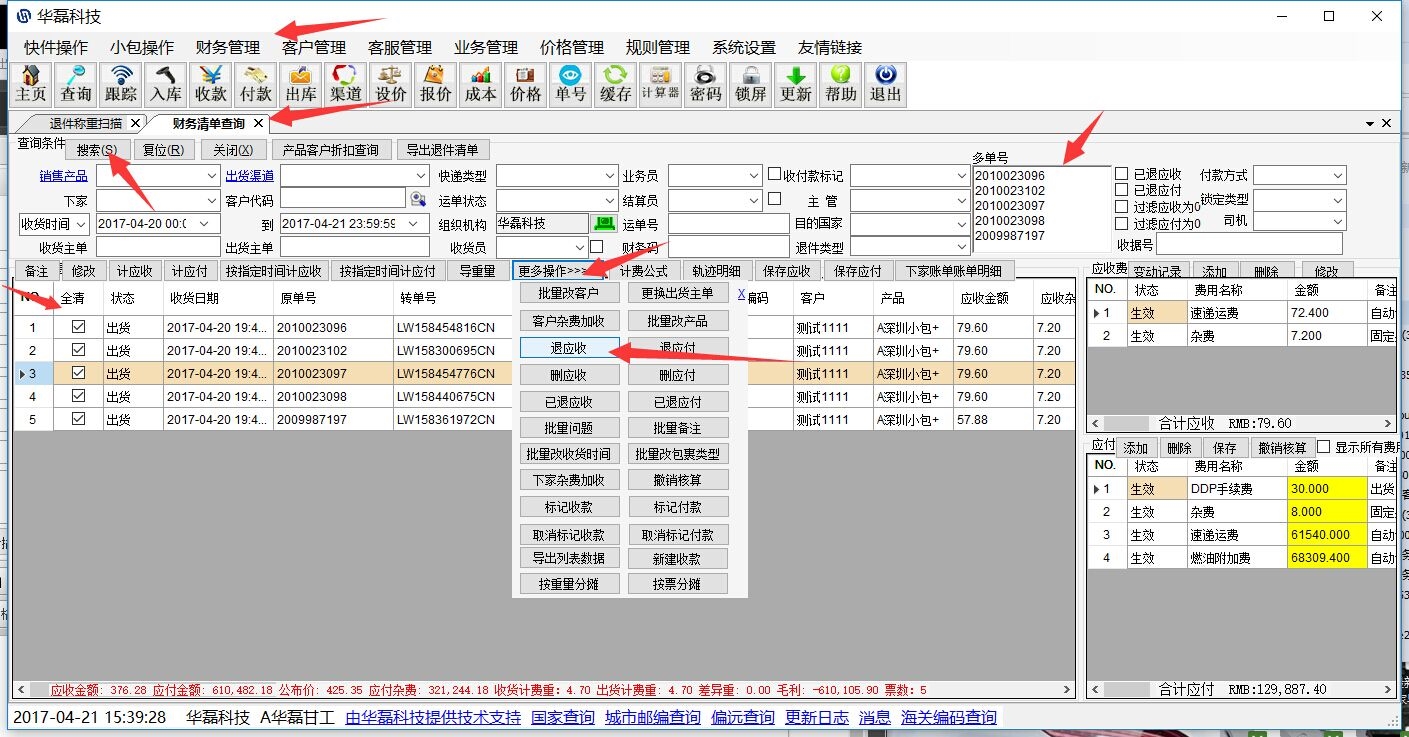Expand the 销售产品 dropdown

(211, 176)
